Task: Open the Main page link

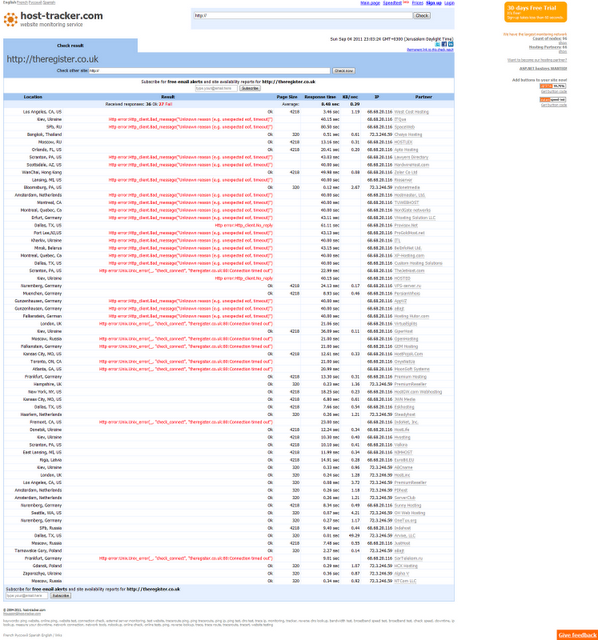Action: pos(370,3)
